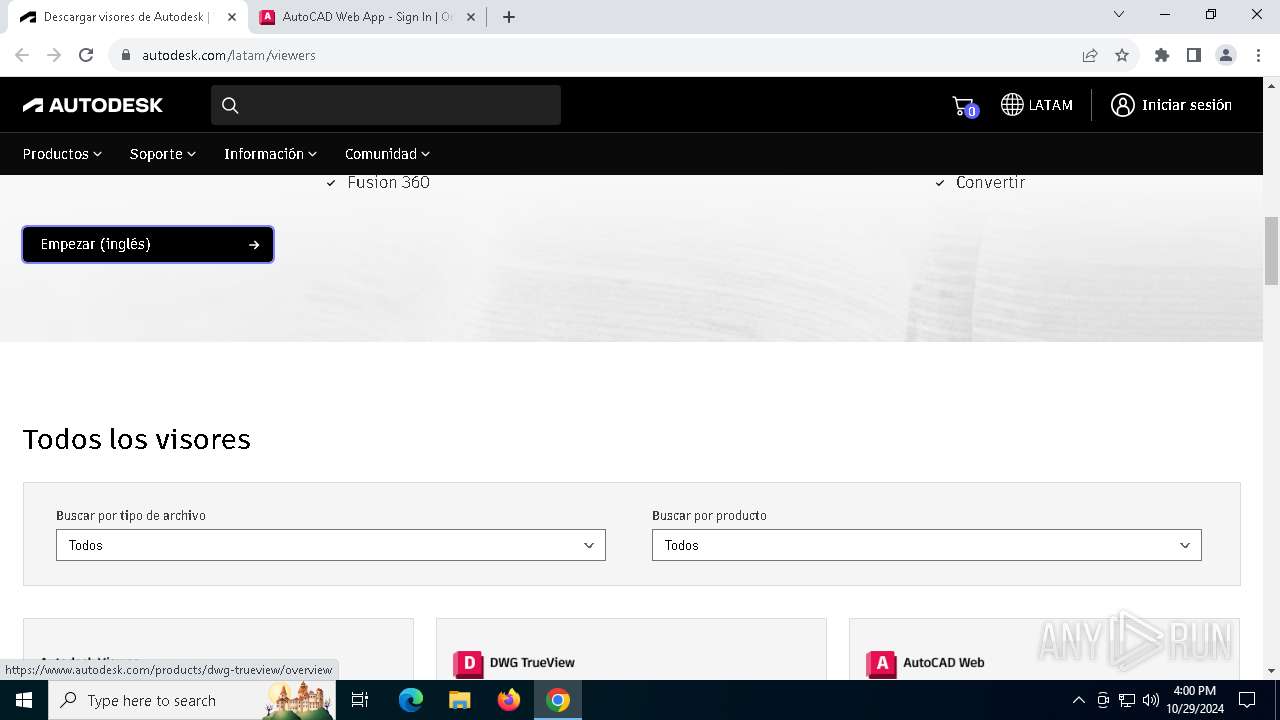Show hidden system tray icons
The image size is (1280, 720).
[x=1078, y=700]
